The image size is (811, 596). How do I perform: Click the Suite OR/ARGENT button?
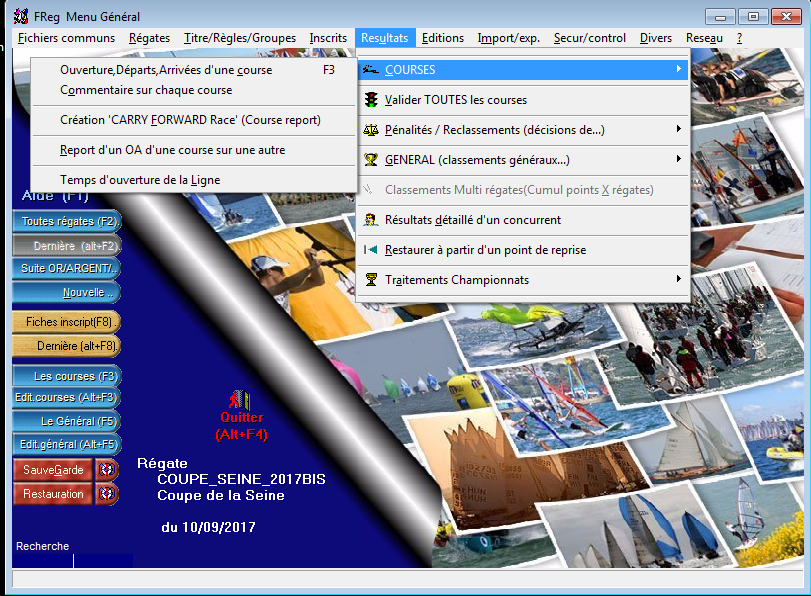coord(67,269)
